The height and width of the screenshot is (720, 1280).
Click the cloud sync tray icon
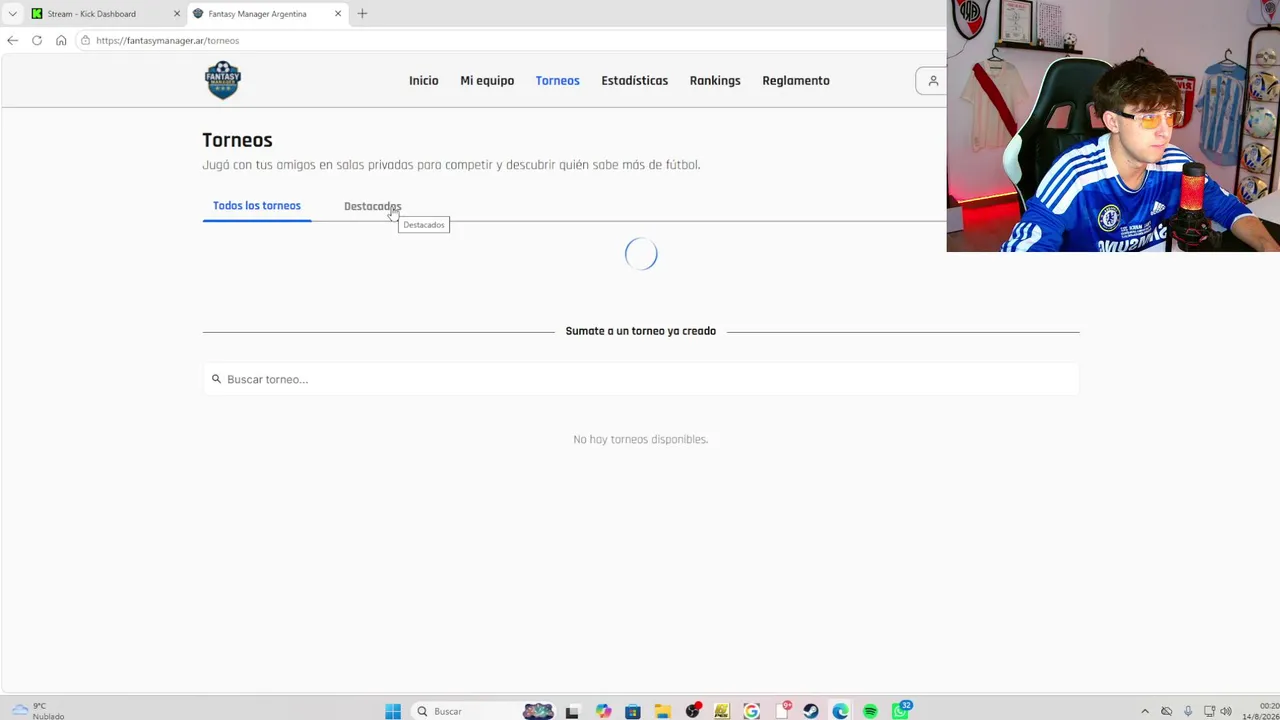pyautogui.click(x=1166, y=711)
